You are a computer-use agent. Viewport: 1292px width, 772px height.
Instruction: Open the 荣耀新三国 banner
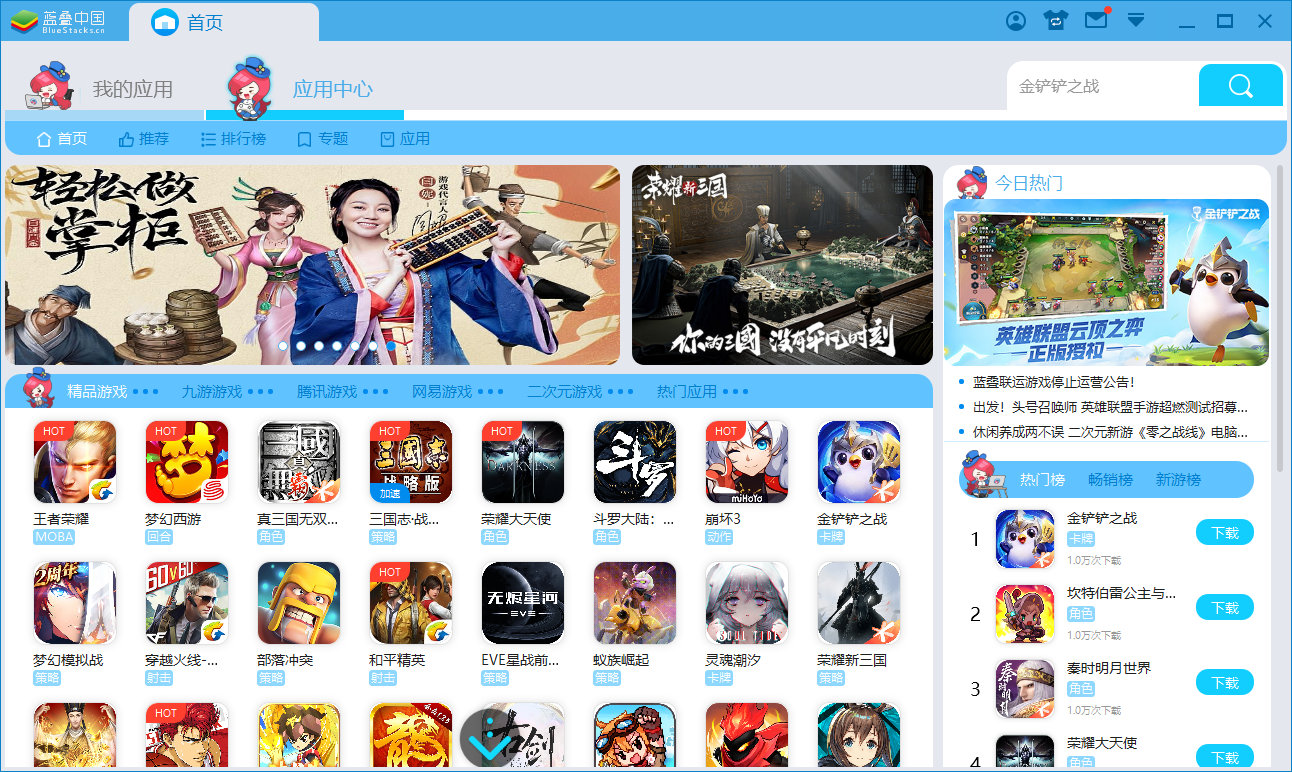(x=782, y=265)
